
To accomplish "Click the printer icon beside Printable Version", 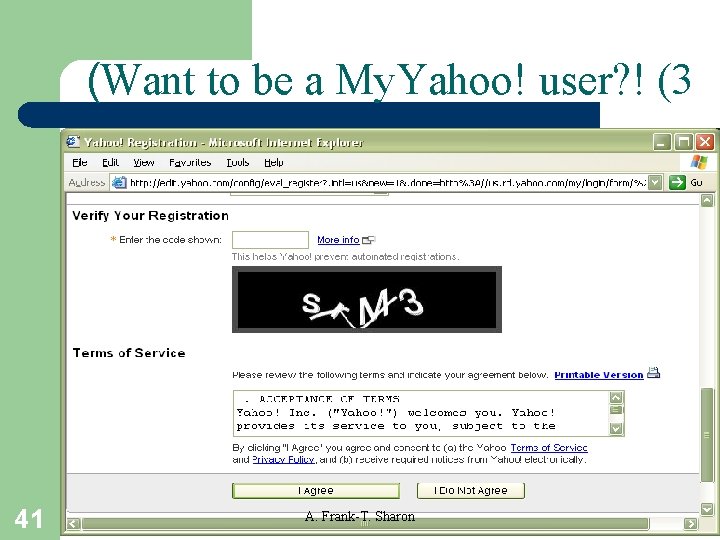I will click(653, 373).
